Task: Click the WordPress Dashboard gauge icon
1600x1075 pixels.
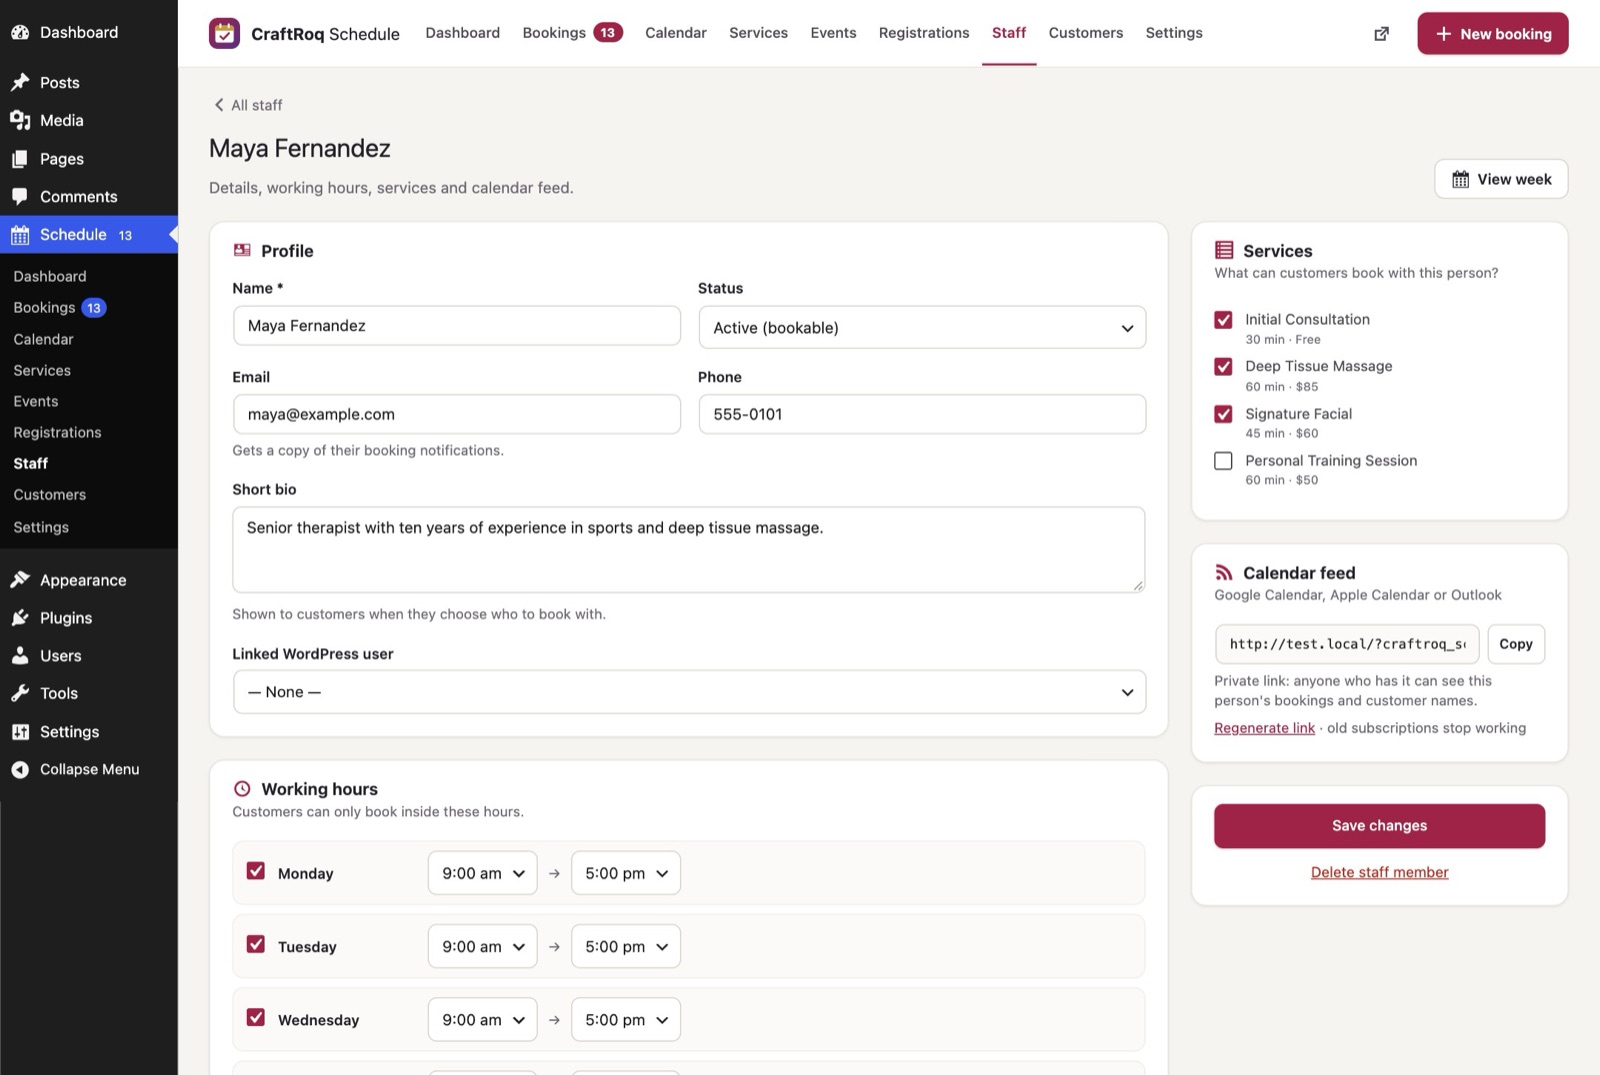Action: tap(20, 32)
